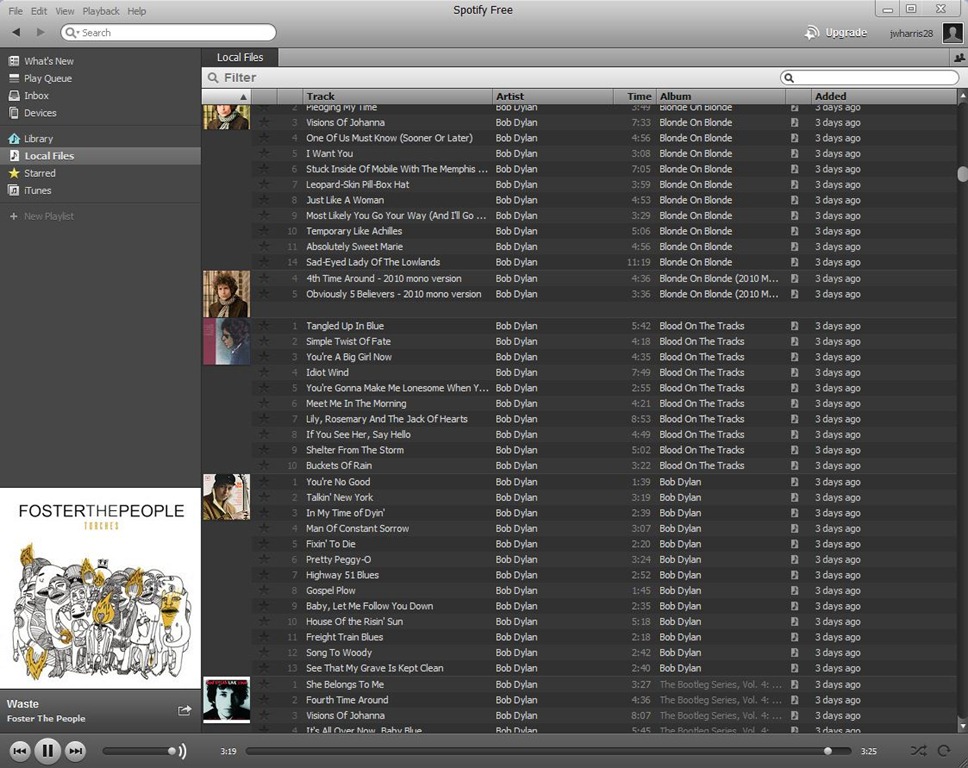
Task: Open the Playback menu
Action: coord(100,11)
